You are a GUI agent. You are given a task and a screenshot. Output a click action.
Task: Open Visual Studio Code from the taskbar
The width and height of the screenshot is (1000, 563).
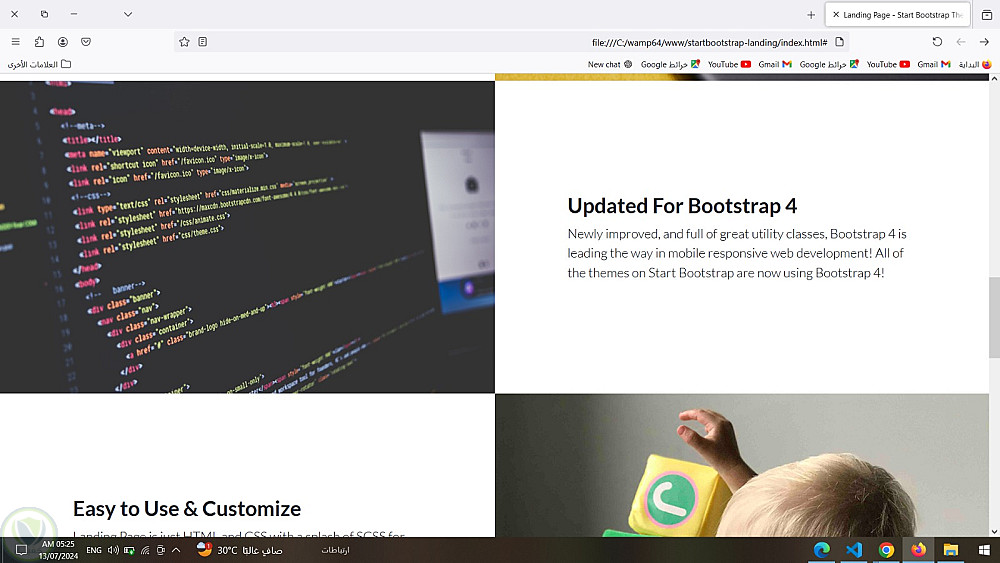tap(854, 550)
